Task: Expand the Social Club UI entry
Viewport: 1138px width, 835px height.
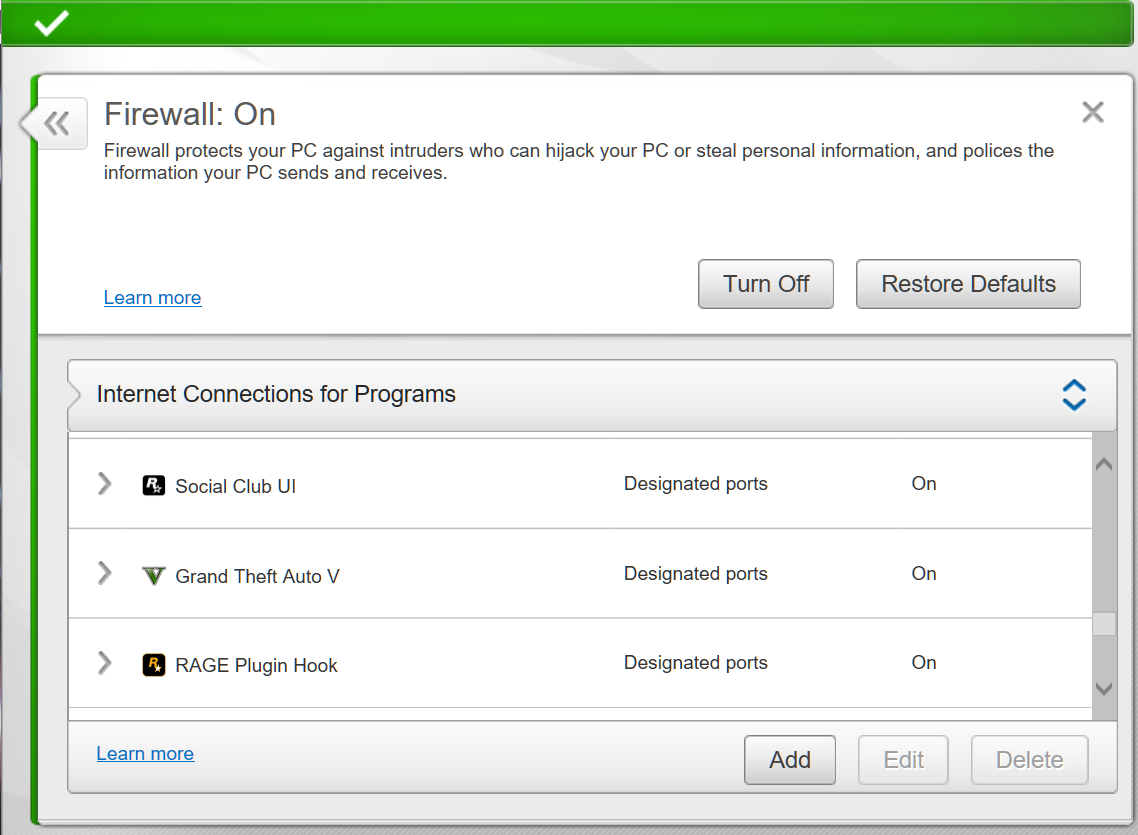Action: [x=104, y=485]
